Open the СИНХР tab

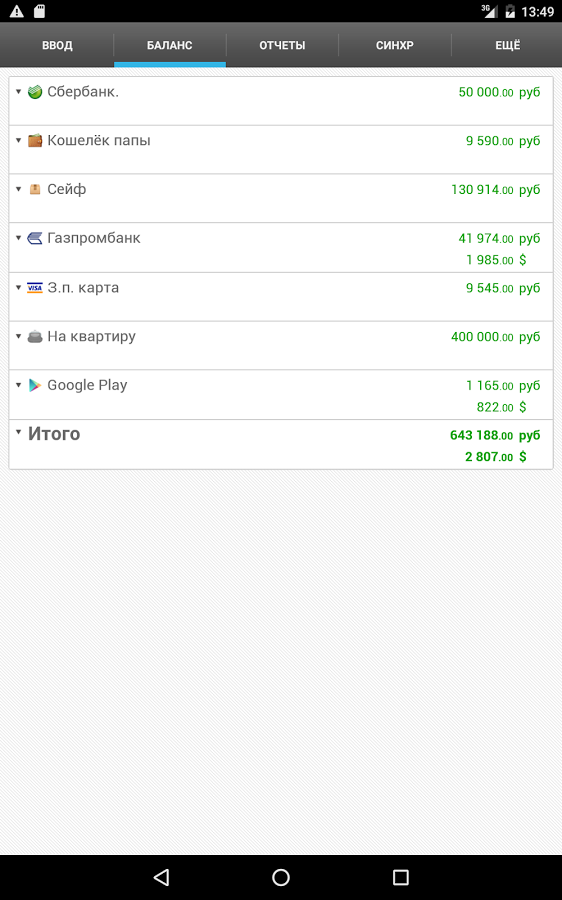[394, 45]
